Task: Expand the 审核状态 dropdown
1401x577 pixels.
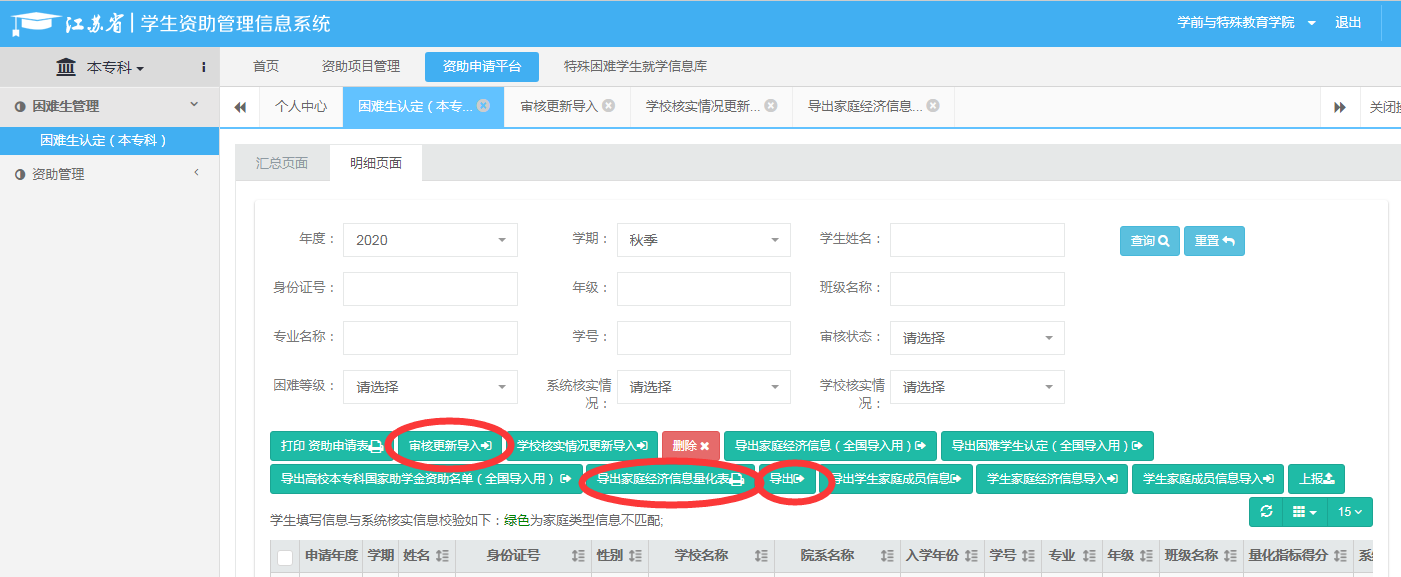Action: pos(976,338)
